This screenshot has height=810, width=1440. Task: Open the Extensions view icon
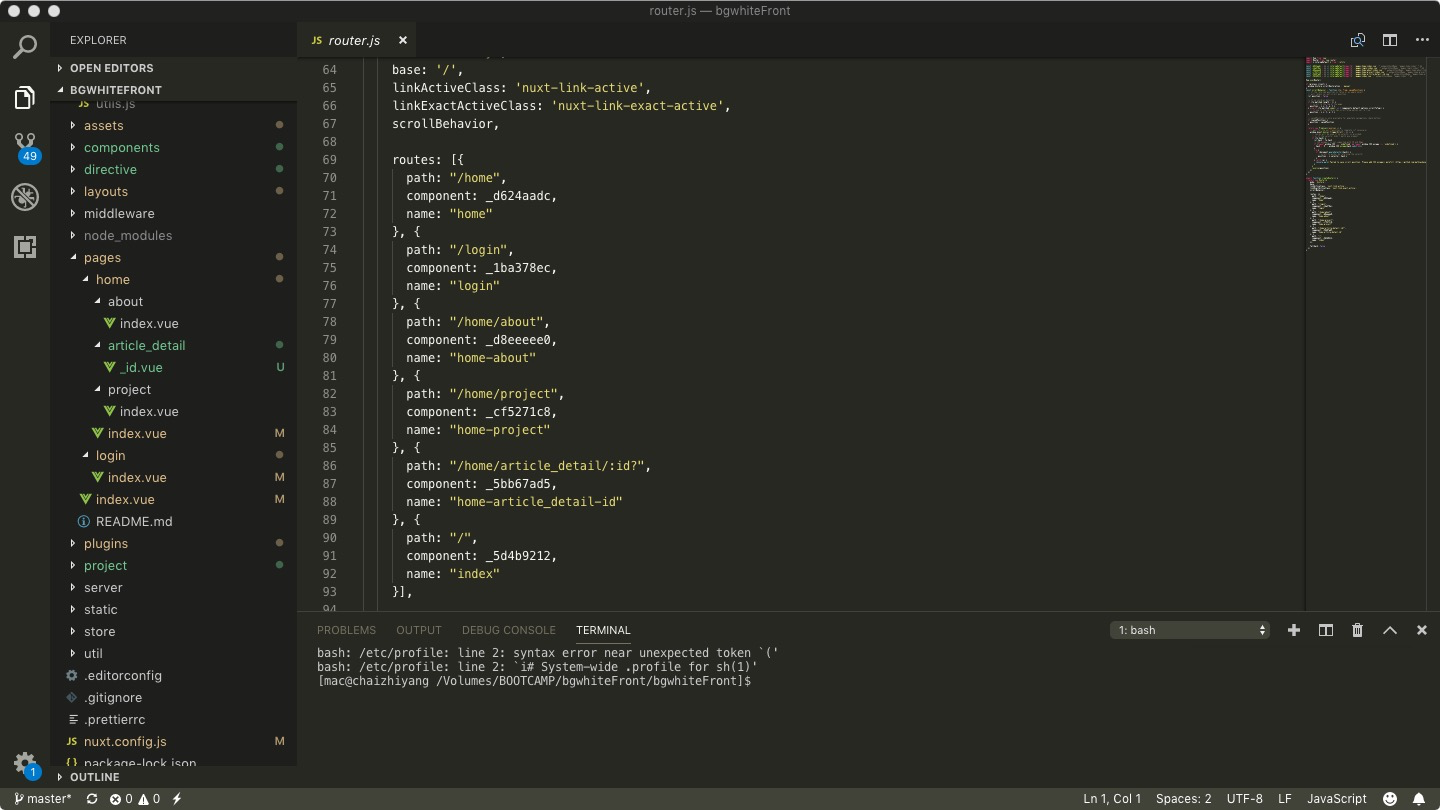pos(25,246)
